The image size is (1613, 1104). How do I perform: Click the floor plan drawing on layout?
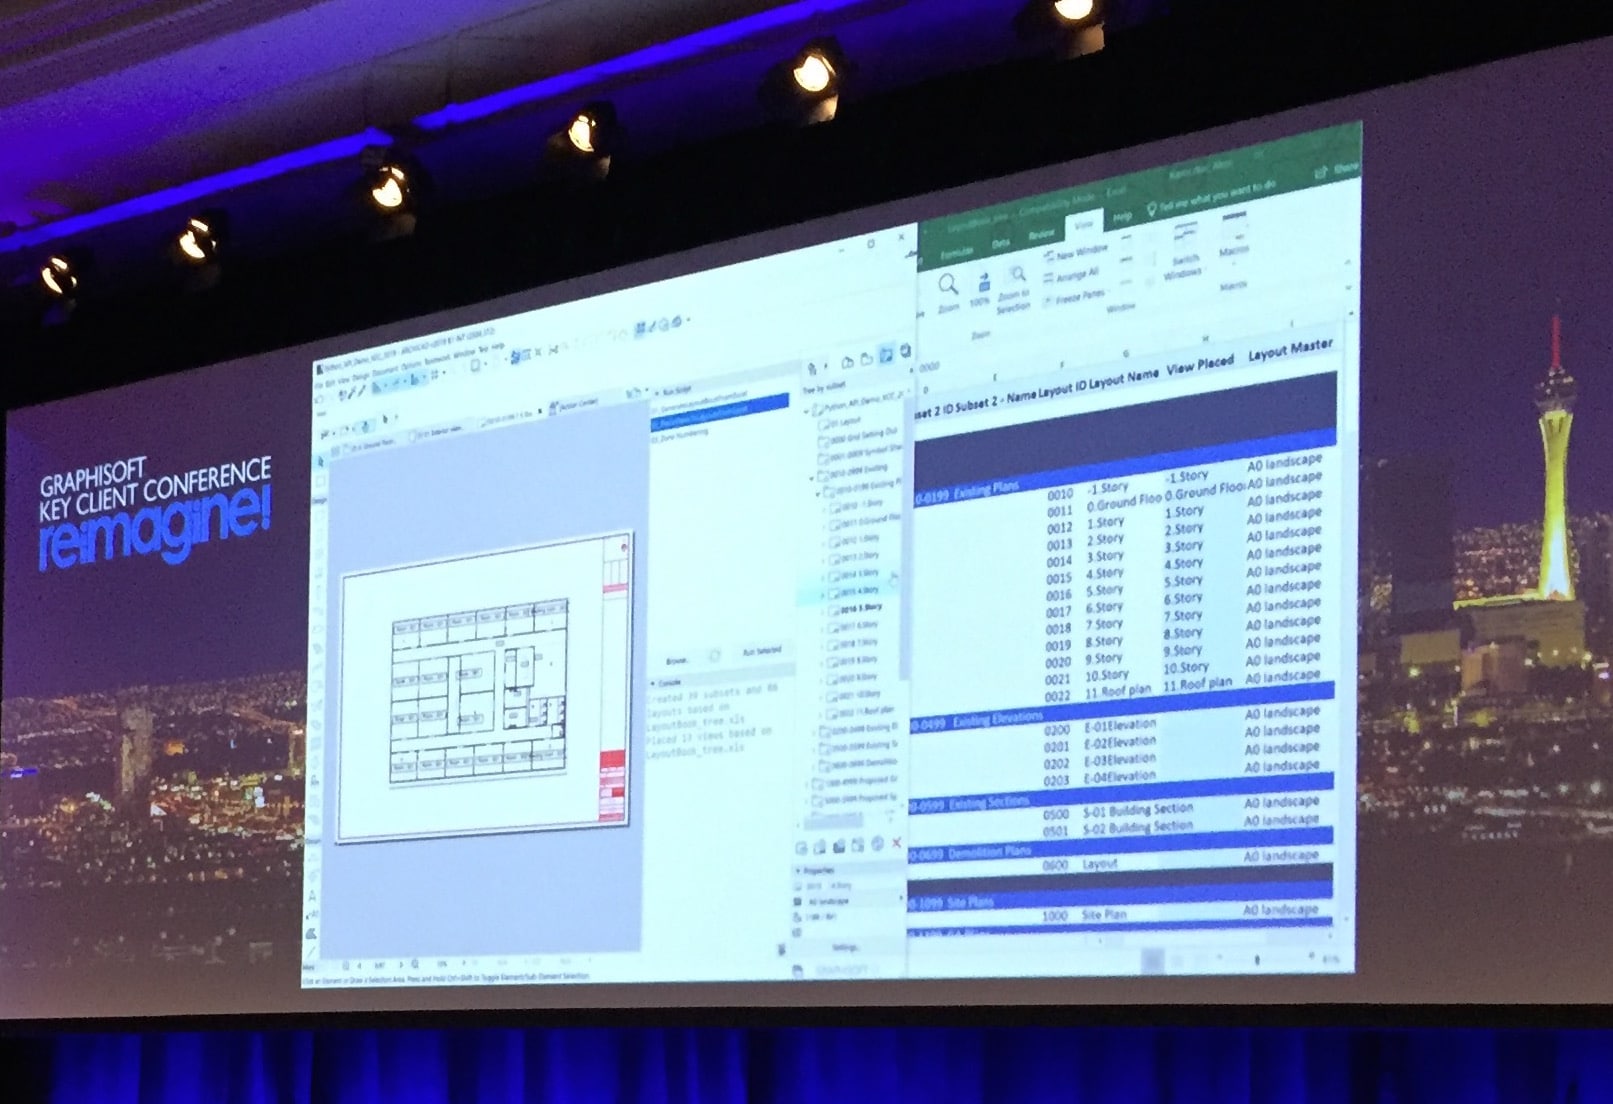click(x=479, y=692)
